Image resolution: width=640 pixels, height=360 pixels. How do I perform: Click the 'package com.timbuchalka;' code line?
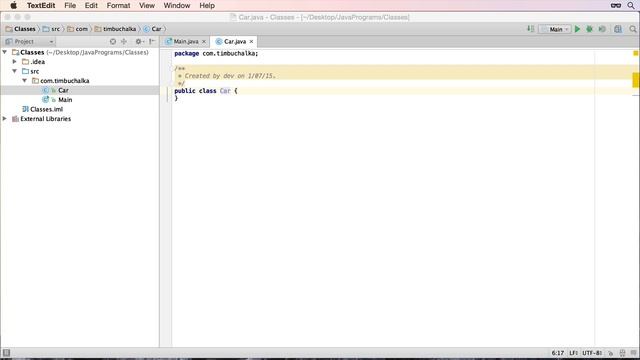point(216,53)
